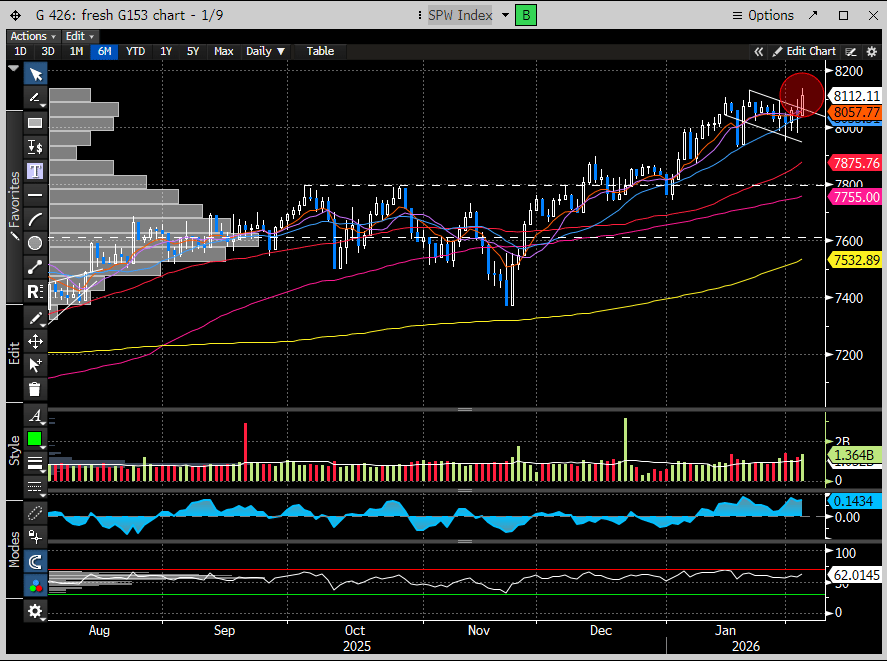
Task: Open the dashed line style tool
Action: coord(35,487)
